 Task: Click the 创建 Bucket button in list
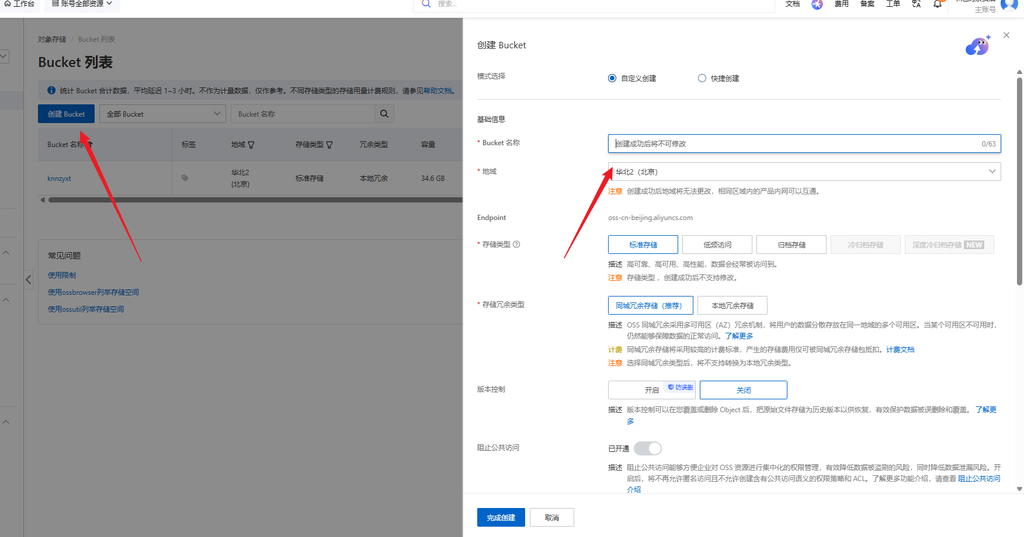click(66, 114)
